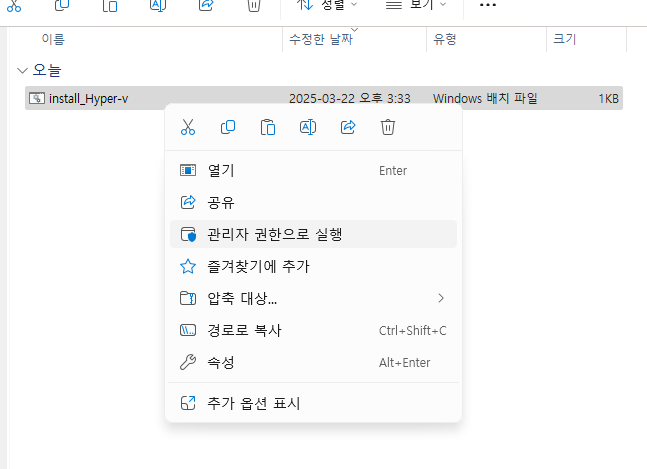Open the 보기 (View) dropdown in toolbar
Viewport: 647px width, 469px height.
coord(417,5)
